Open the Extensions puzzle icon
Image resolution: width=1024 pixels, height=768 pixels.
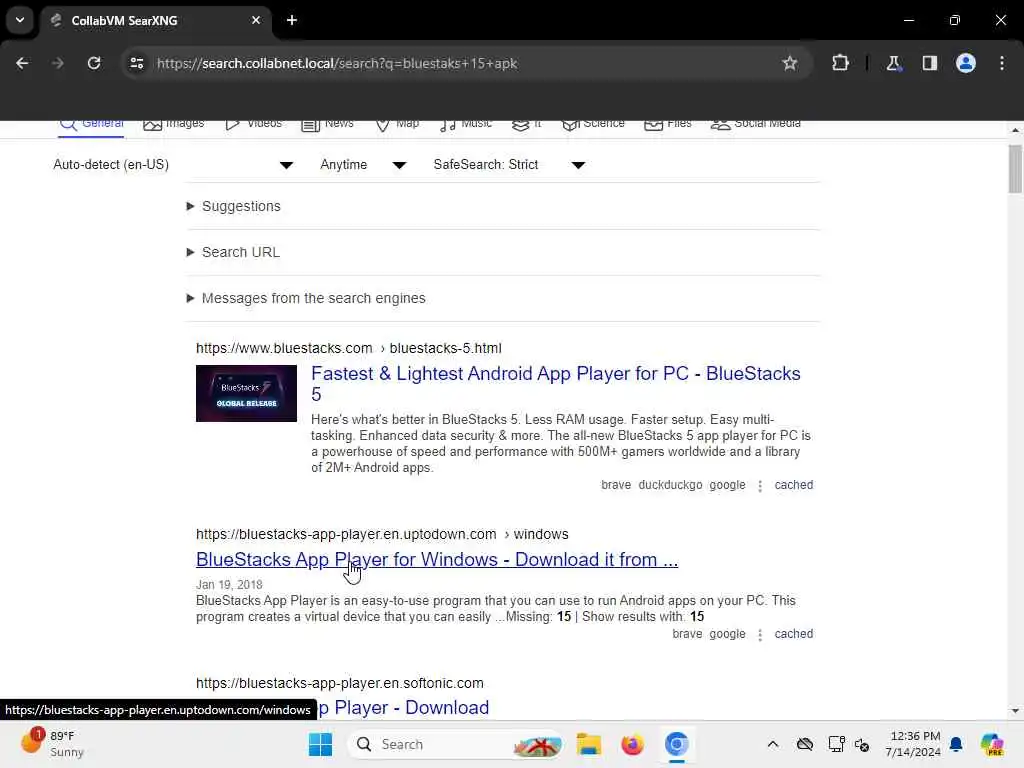pos(840,63)
